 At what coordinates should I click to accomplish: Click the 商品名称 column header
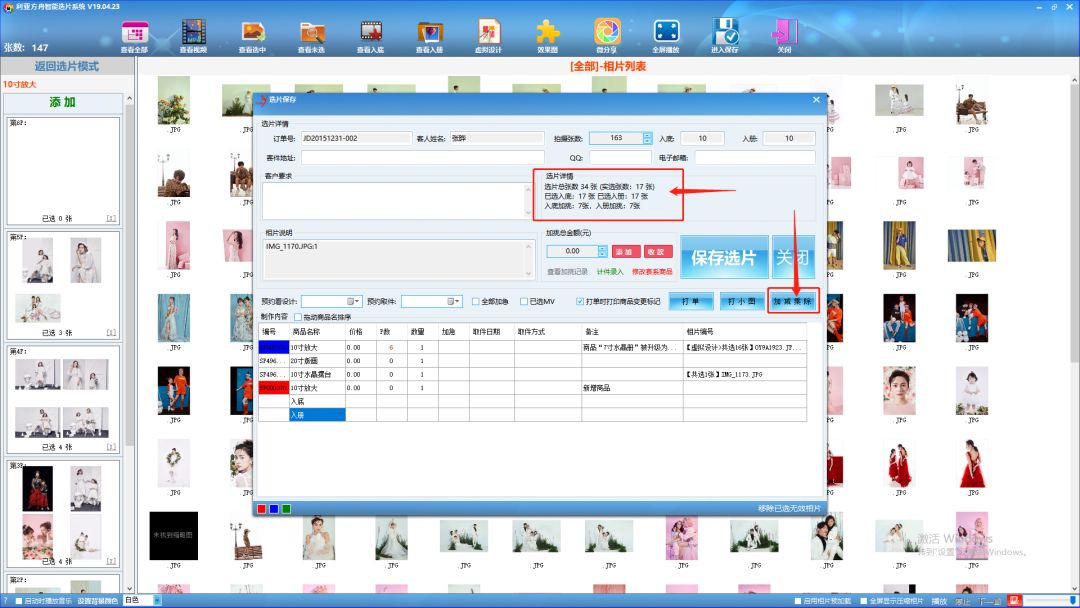(318, 332)
